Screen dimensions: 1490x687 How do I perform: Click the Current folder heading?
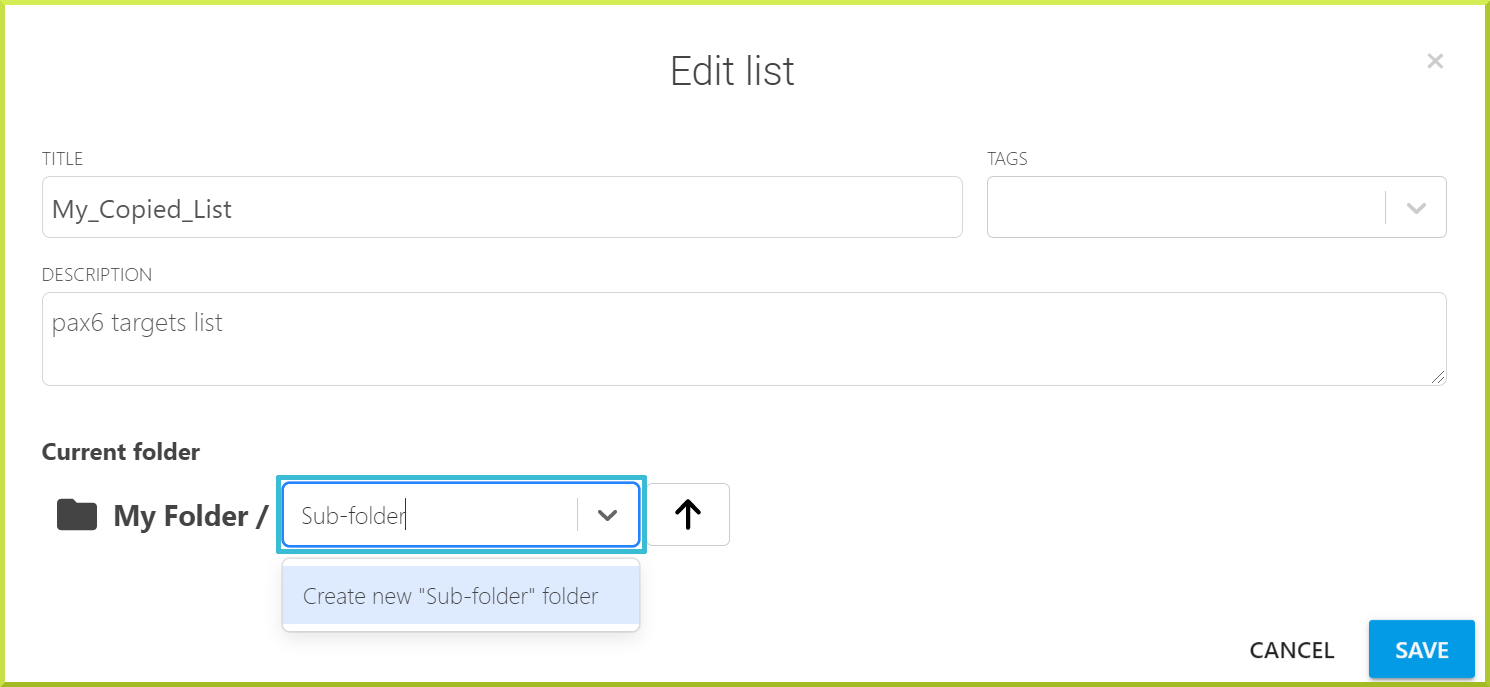[x=121, y=452]
